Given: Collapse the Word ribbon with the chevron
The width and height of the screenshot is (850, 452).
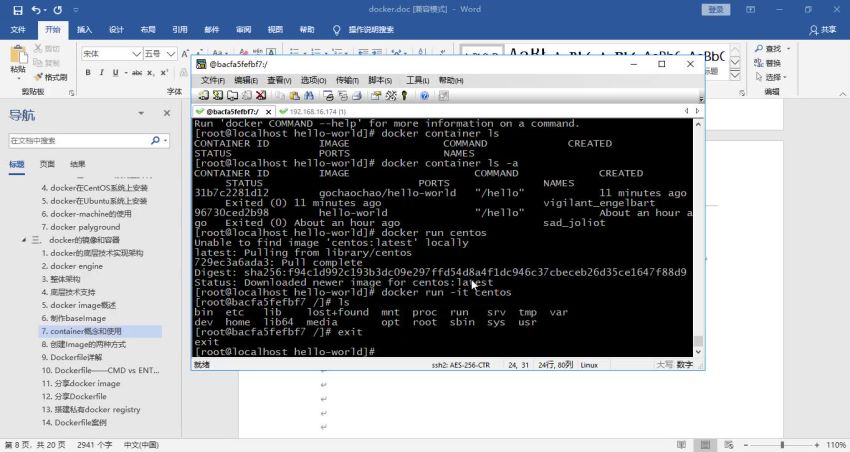Looking at the screenshot, I should pyautogui.click(x=842, y=93).
